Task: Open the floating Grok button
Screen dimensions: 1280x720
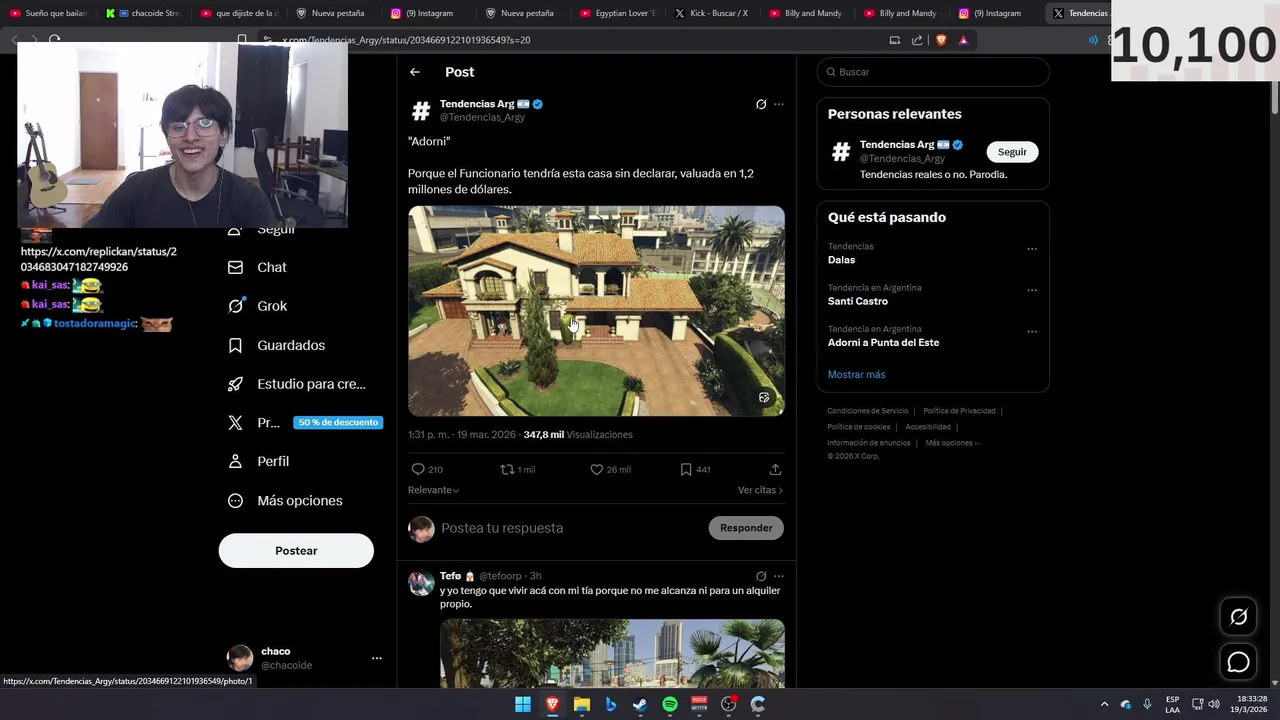Action: click(x=1238, y=617)
